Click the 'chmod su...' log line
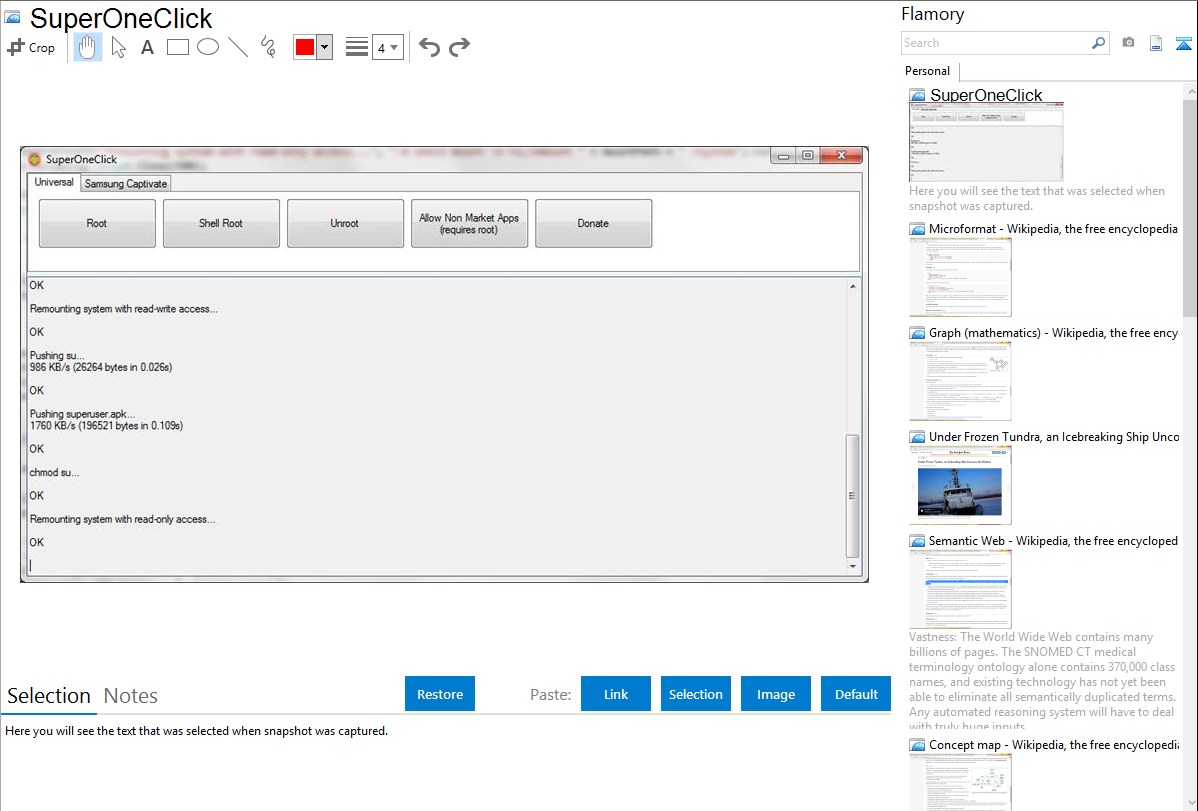The image size is (1198, 811). (x=54, y=472)
